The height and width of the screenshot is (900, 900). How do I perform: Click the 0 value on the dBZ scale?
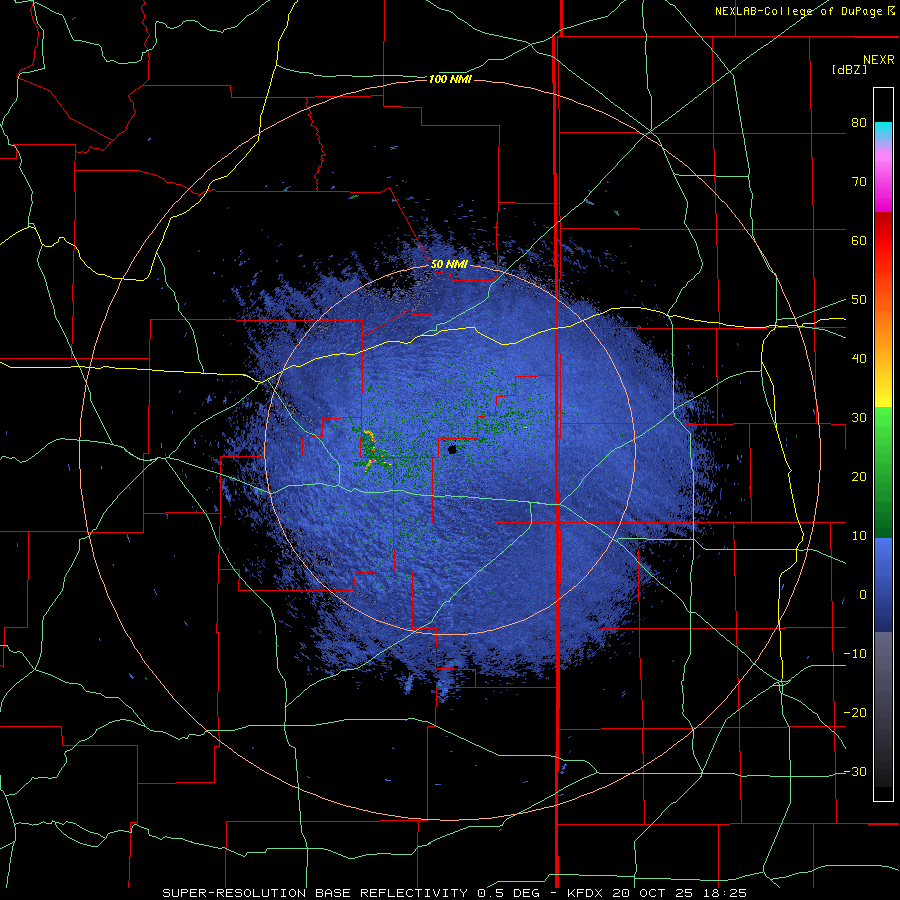click(x=863, y=595)
